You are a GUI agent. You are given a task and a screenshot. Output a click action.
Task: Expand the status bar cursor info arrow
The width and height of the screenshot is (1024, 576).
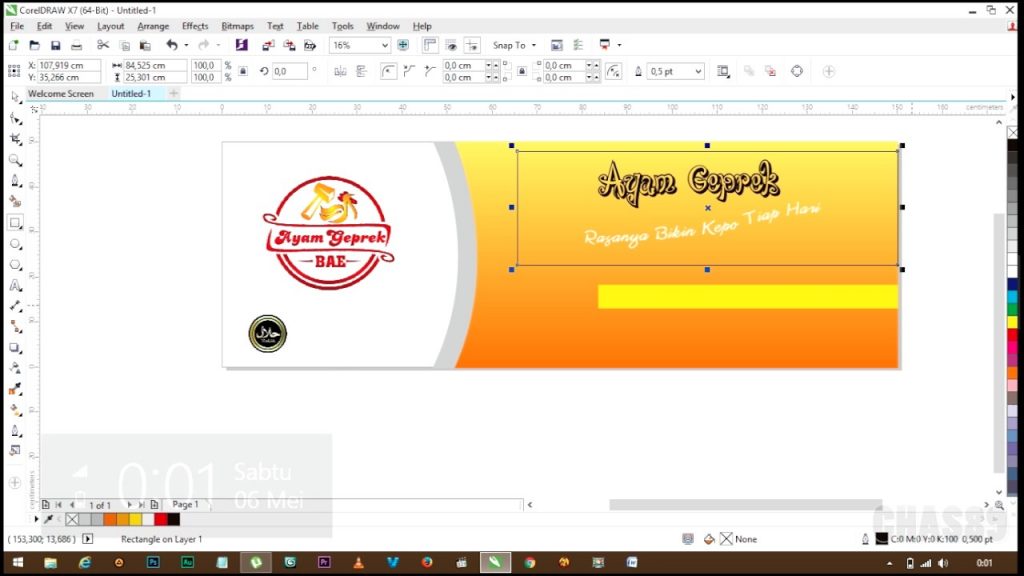88,539
